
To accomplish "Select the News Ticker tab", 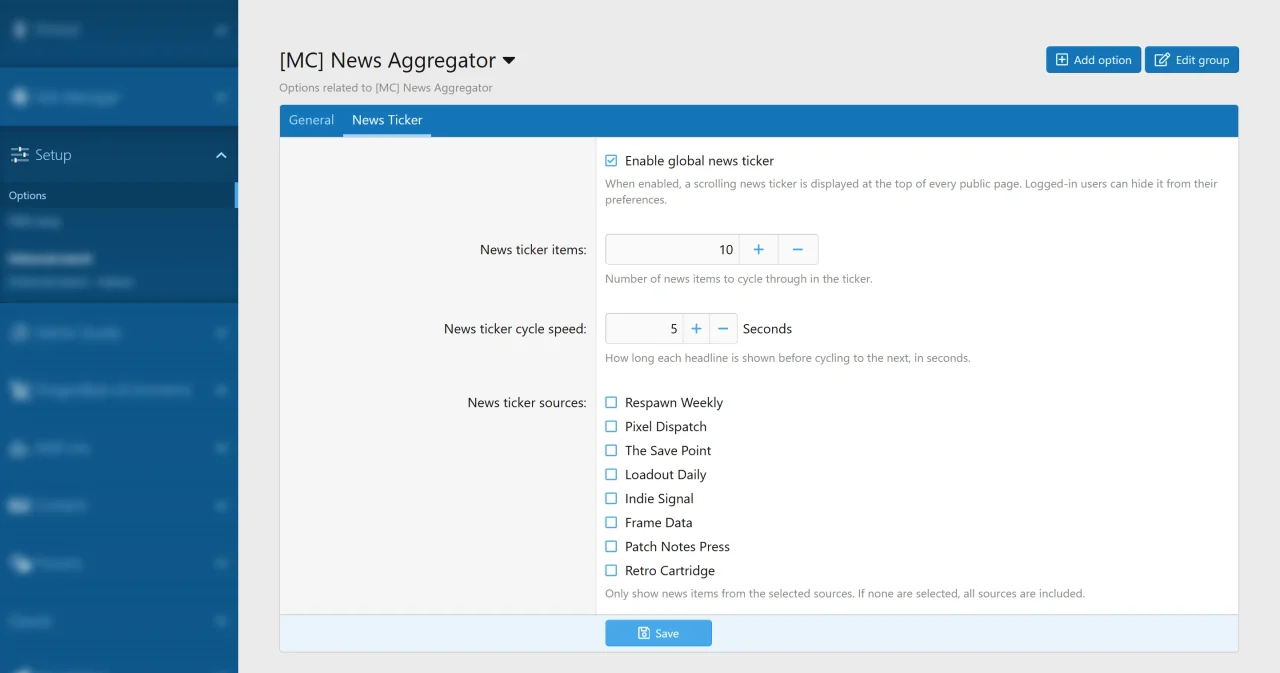I will click(387, 120).
